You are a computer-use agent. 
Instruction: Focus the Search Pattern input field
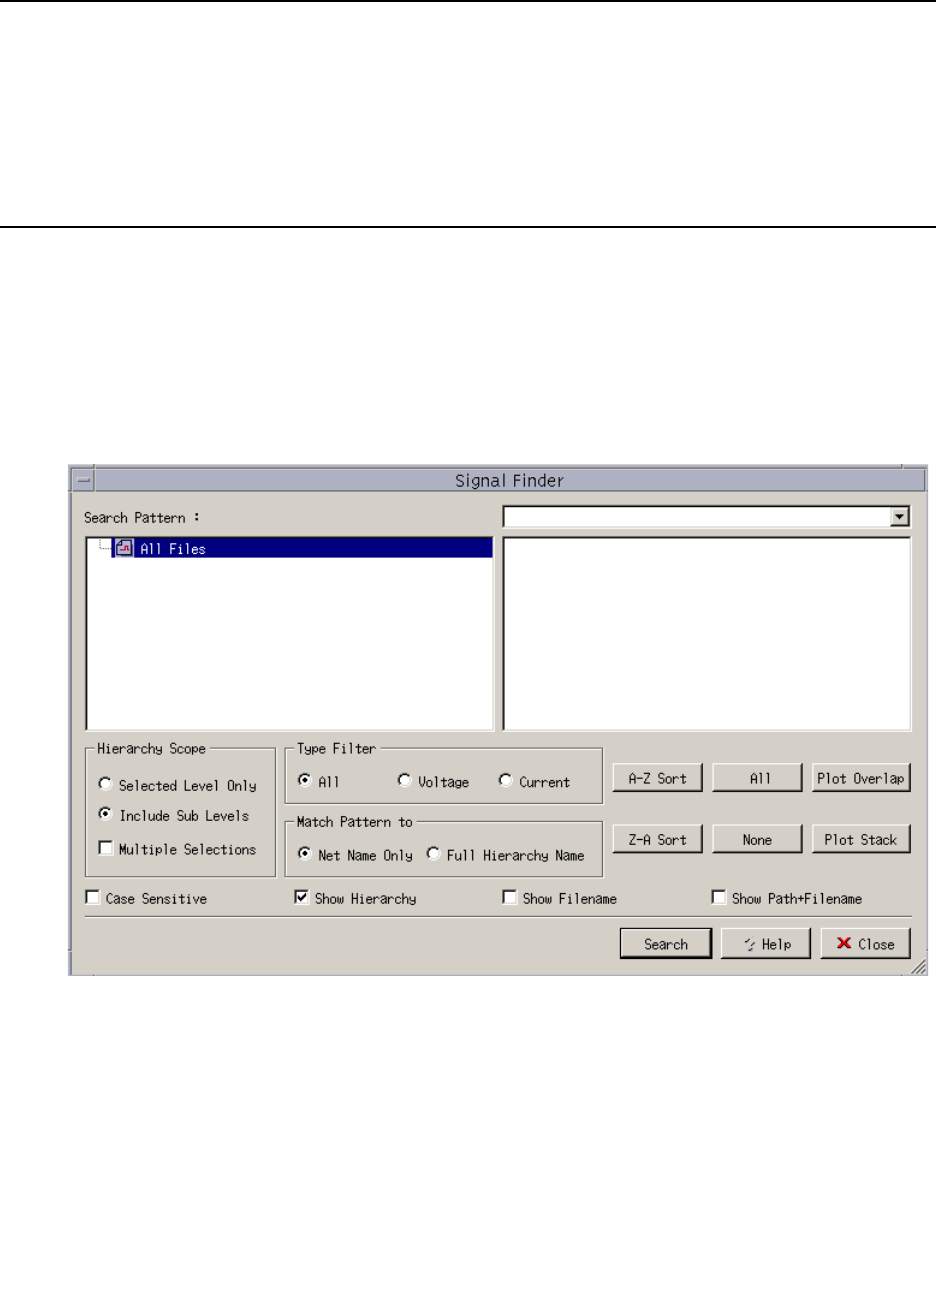click(x=696, y=517)
